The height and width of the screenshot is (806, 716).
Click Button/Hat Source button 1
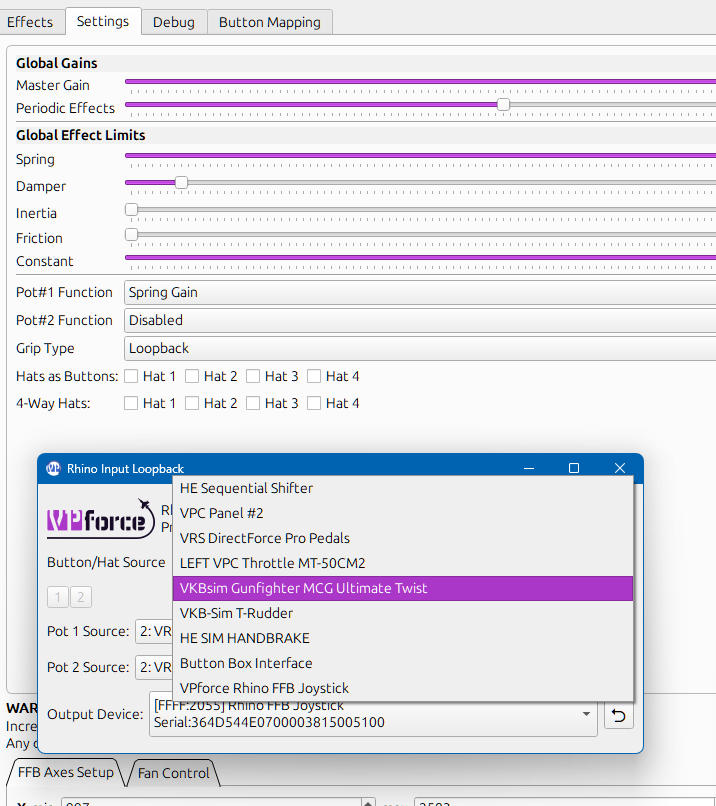[58, 597]
